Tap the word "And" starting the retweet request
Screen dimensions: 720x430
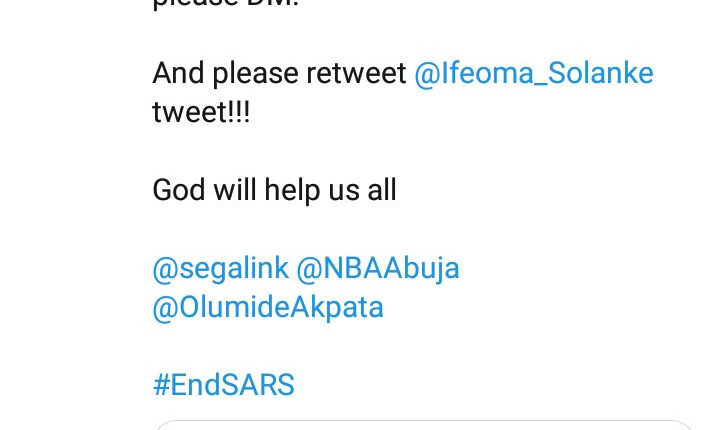[179, 74]
